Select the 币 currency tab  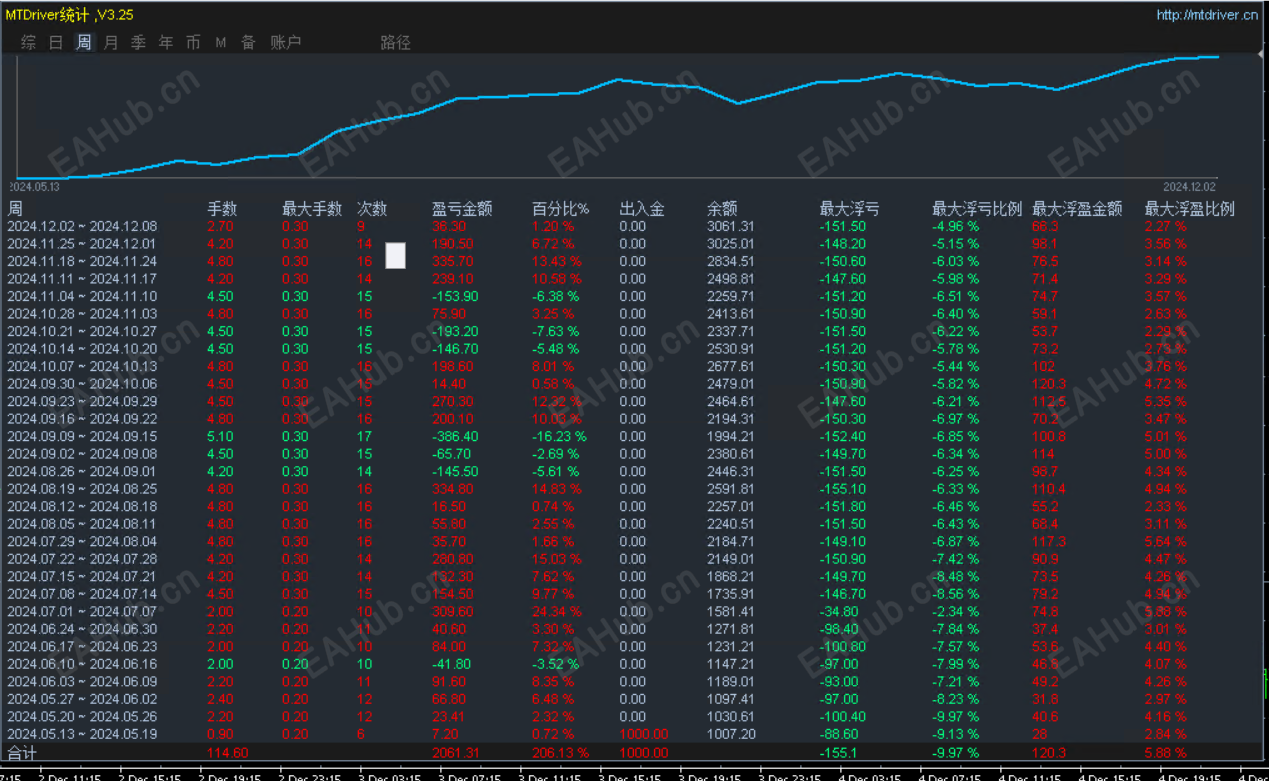click(193, 42)
